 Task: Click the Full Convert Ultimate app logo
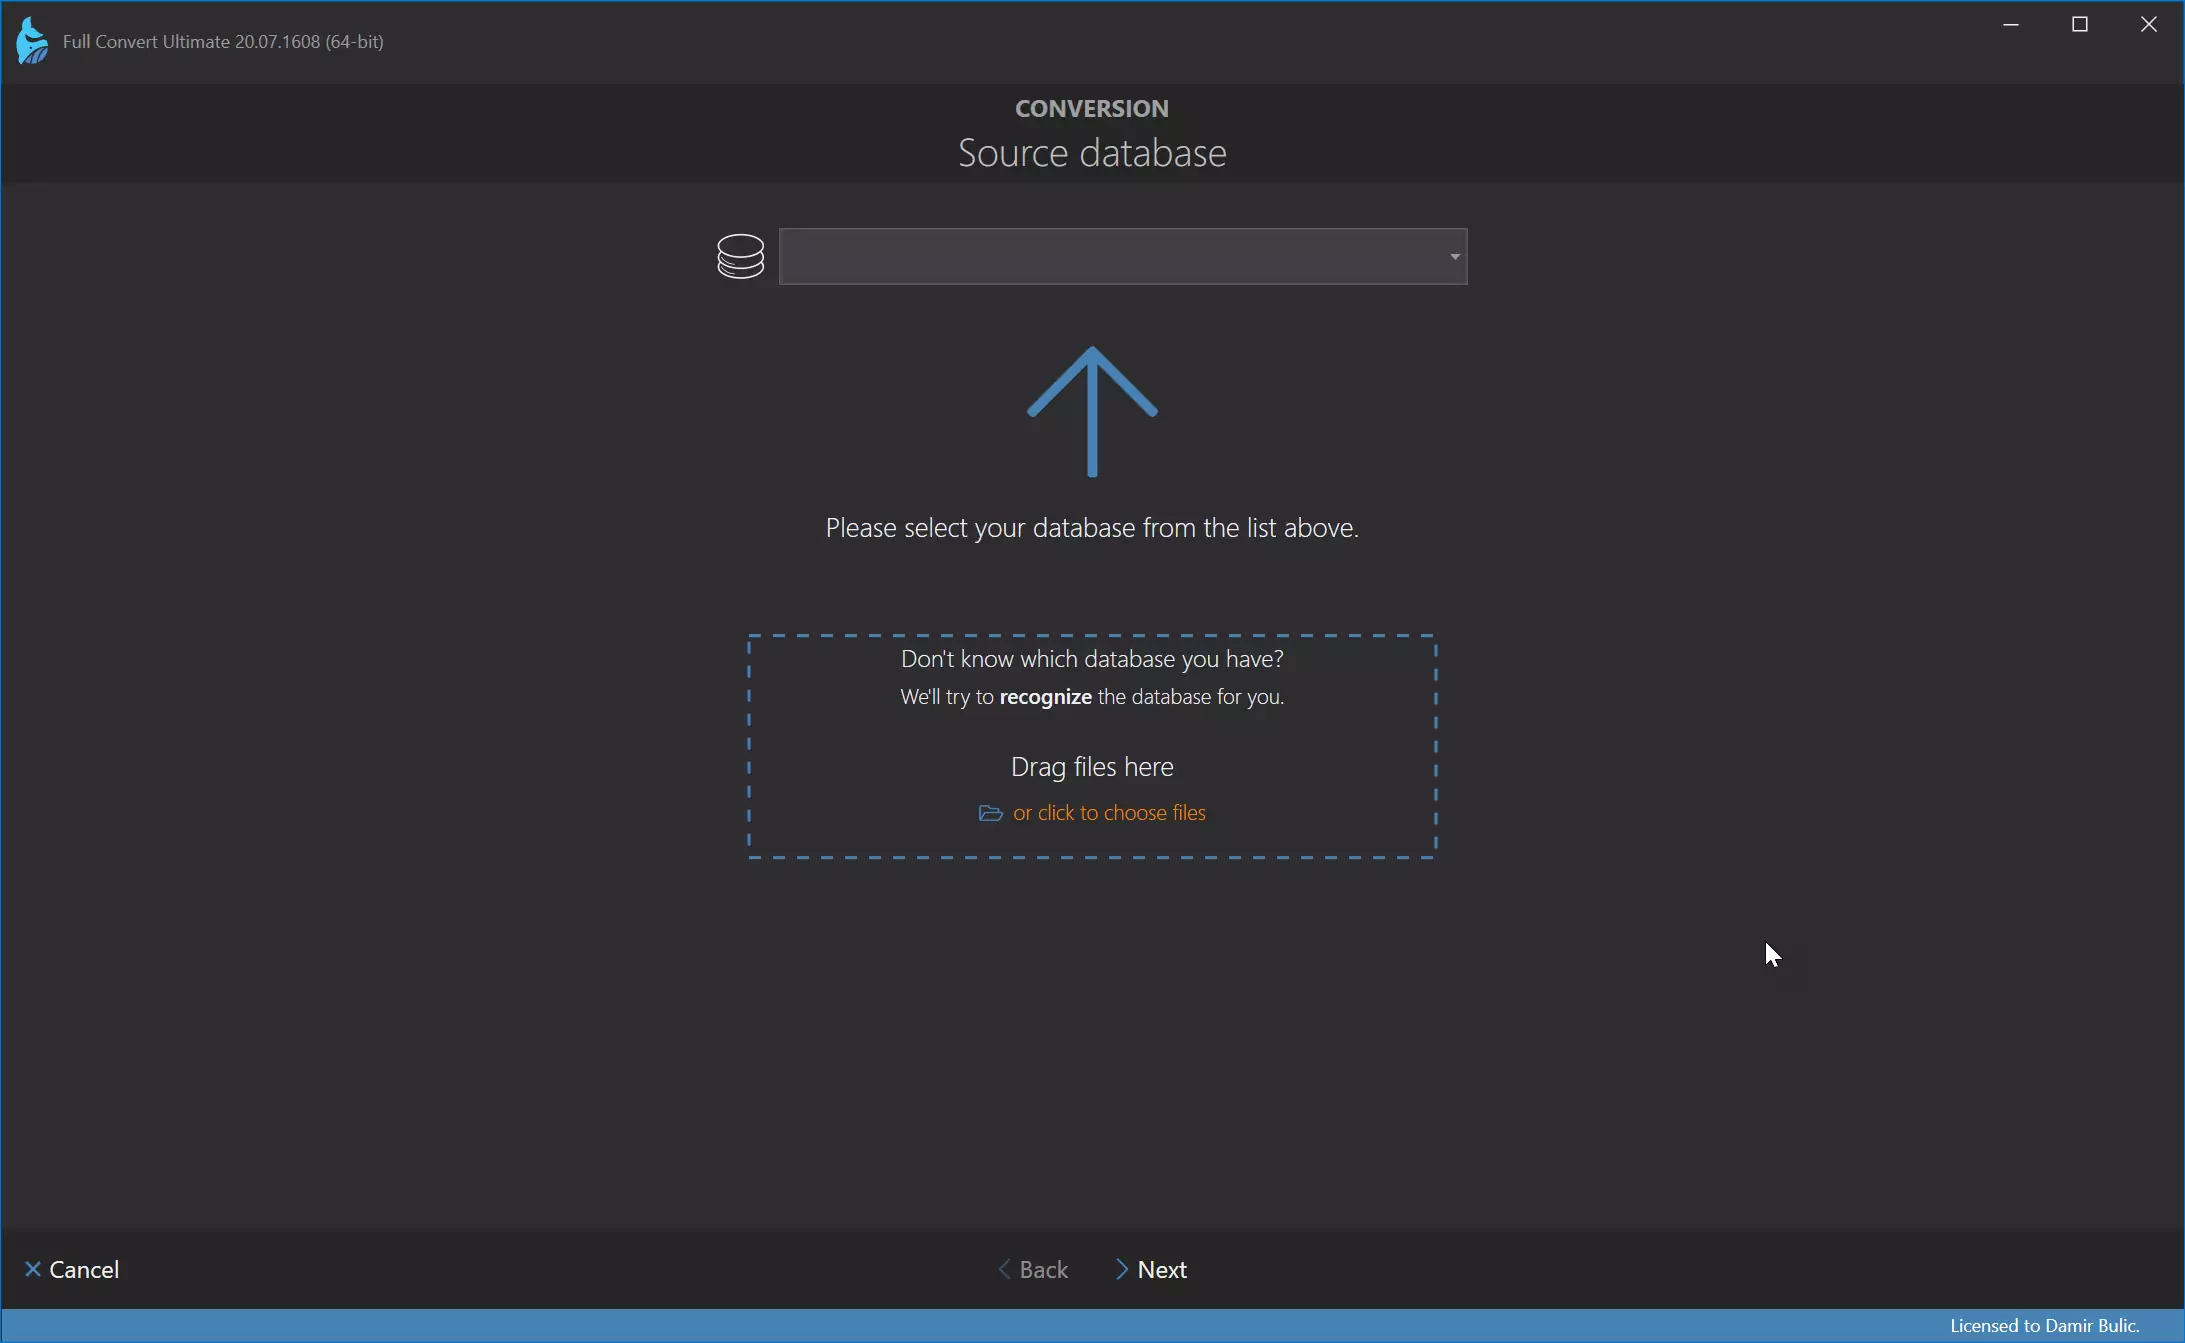30,39
